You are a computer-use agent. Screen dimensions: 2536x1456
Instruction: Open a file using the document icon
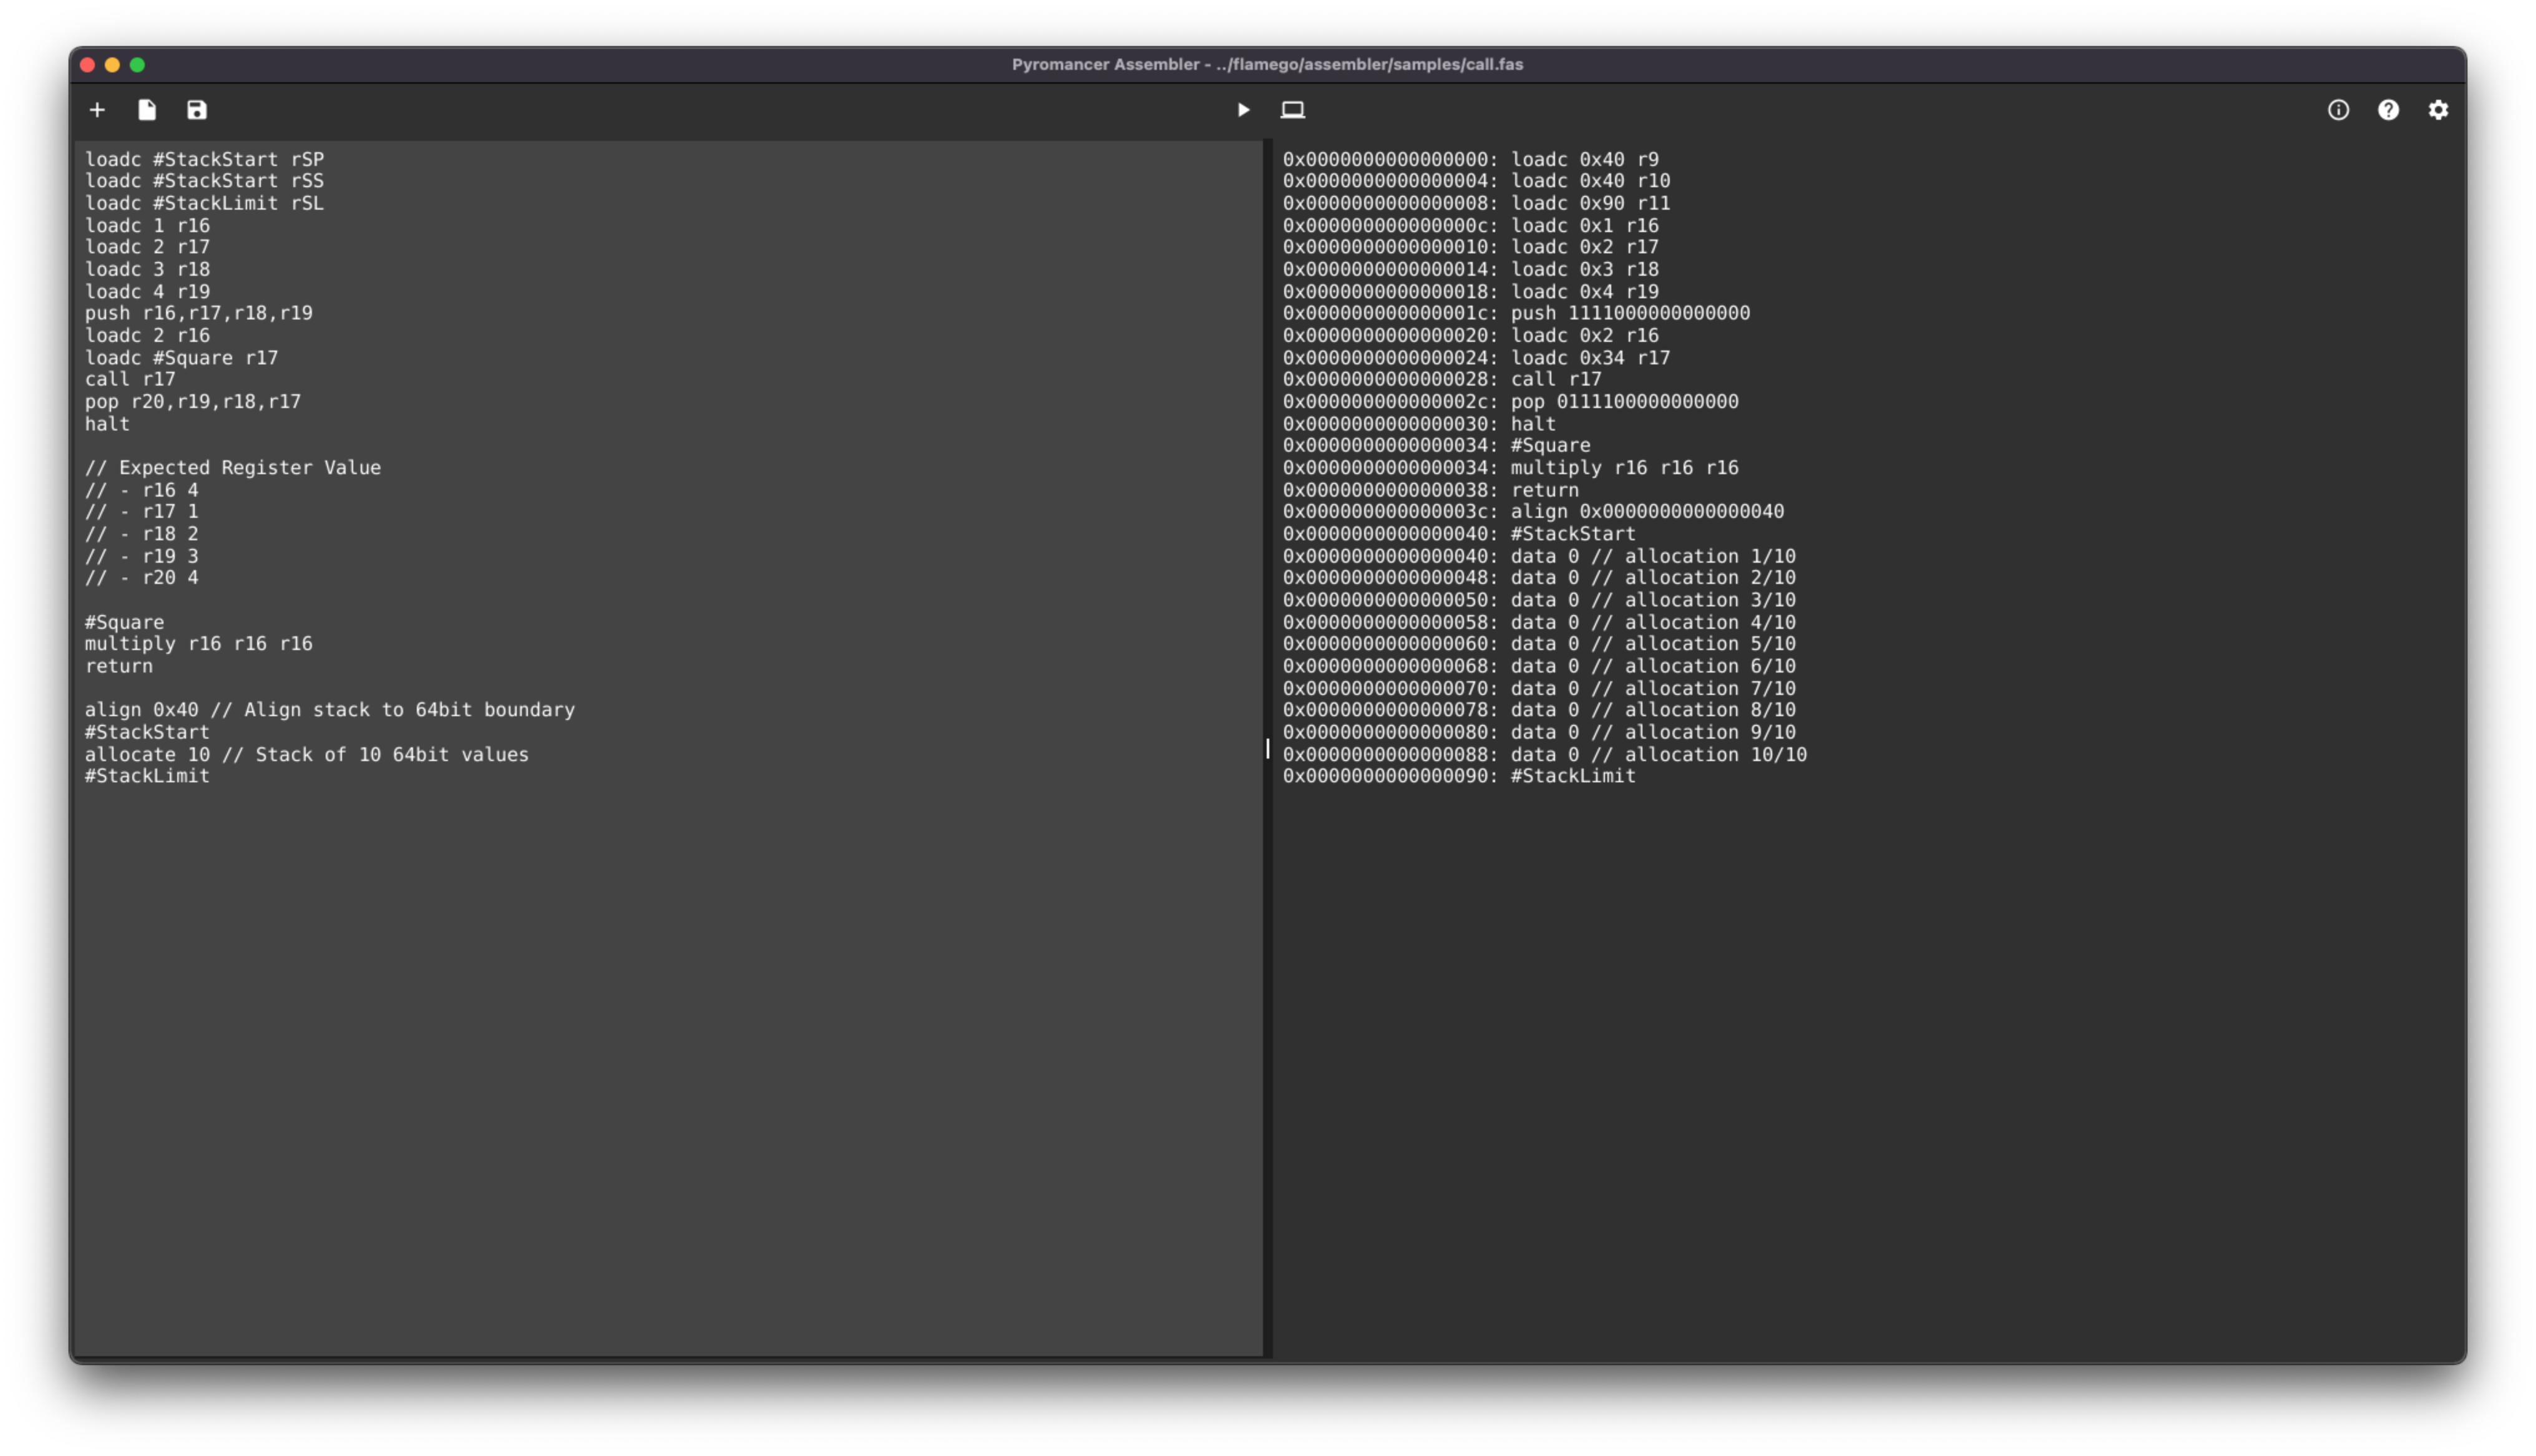(147, 110)
